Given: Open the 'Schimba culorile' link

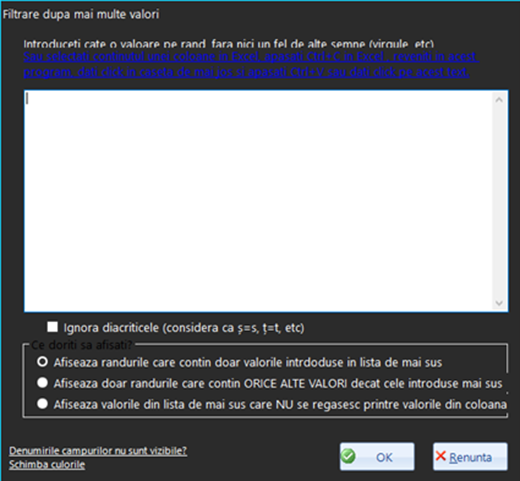Looking at the screenshot, I should pos(47,465).
